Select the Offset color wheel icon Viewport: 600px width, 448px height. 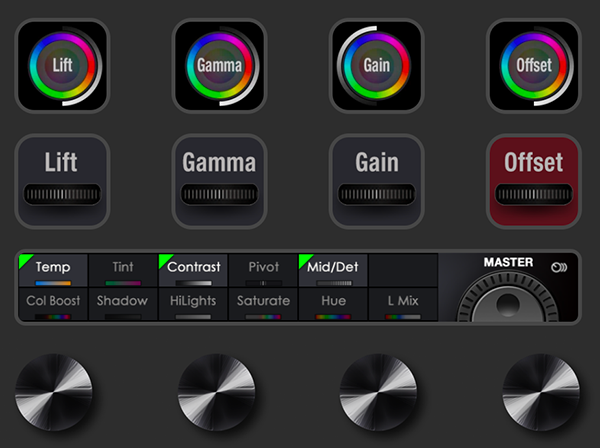pyautogui.click(x=534, y=66)
